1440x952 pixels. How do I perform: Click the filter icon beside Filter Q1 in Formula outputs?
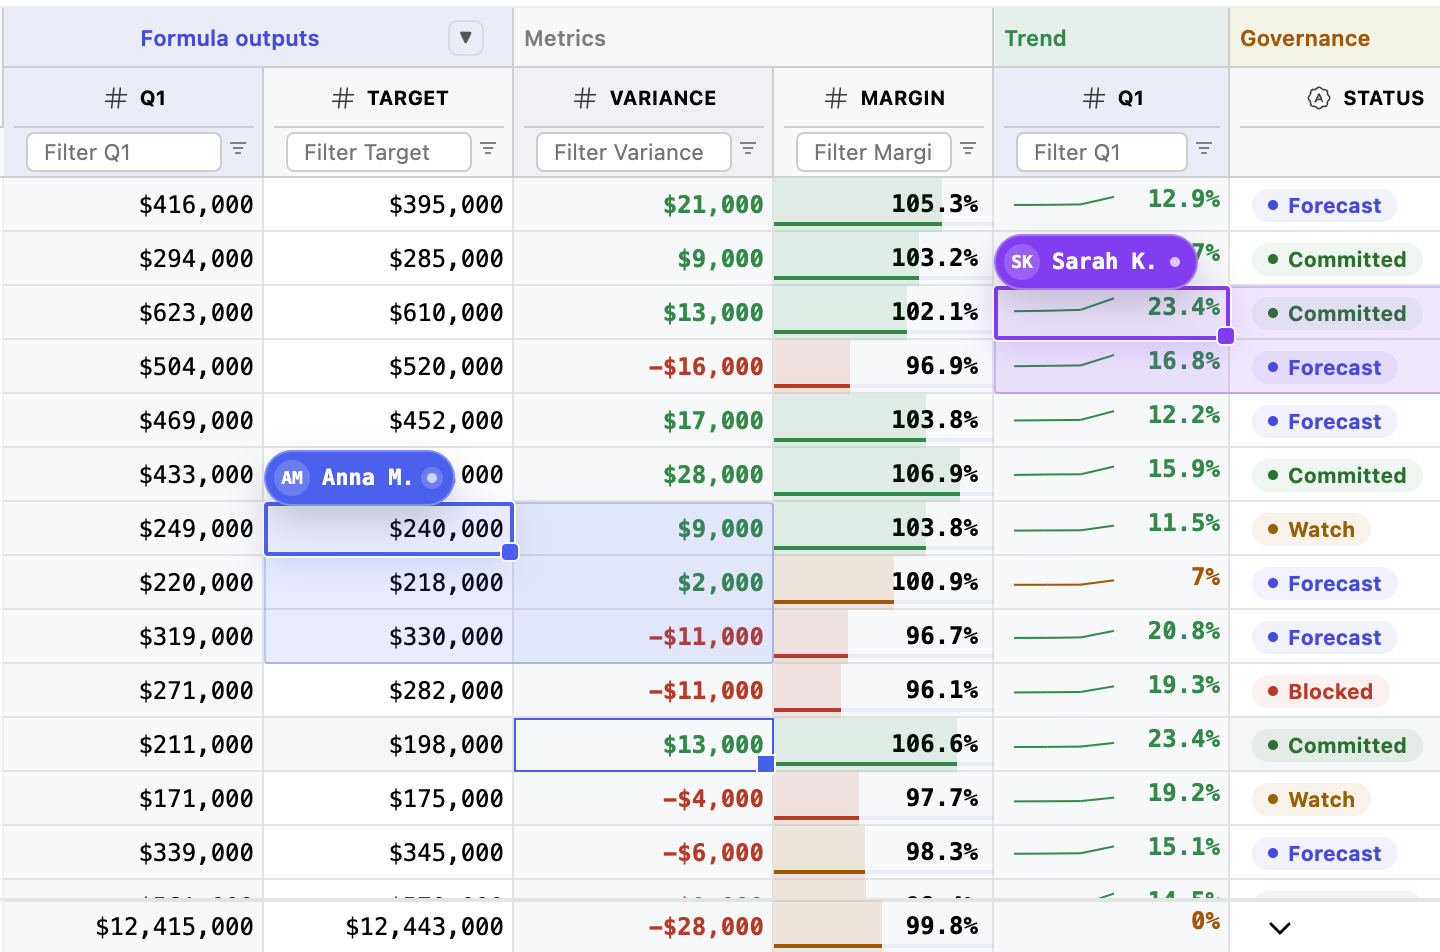(x=238, y=149)
